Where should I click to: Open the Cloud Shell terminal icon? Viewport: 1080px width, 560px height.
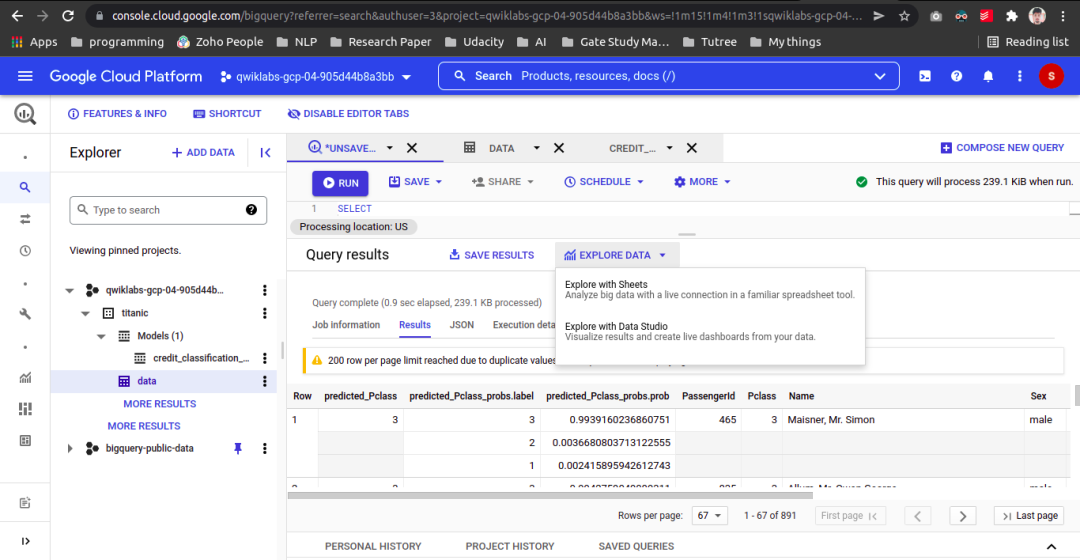click(925, 76)
